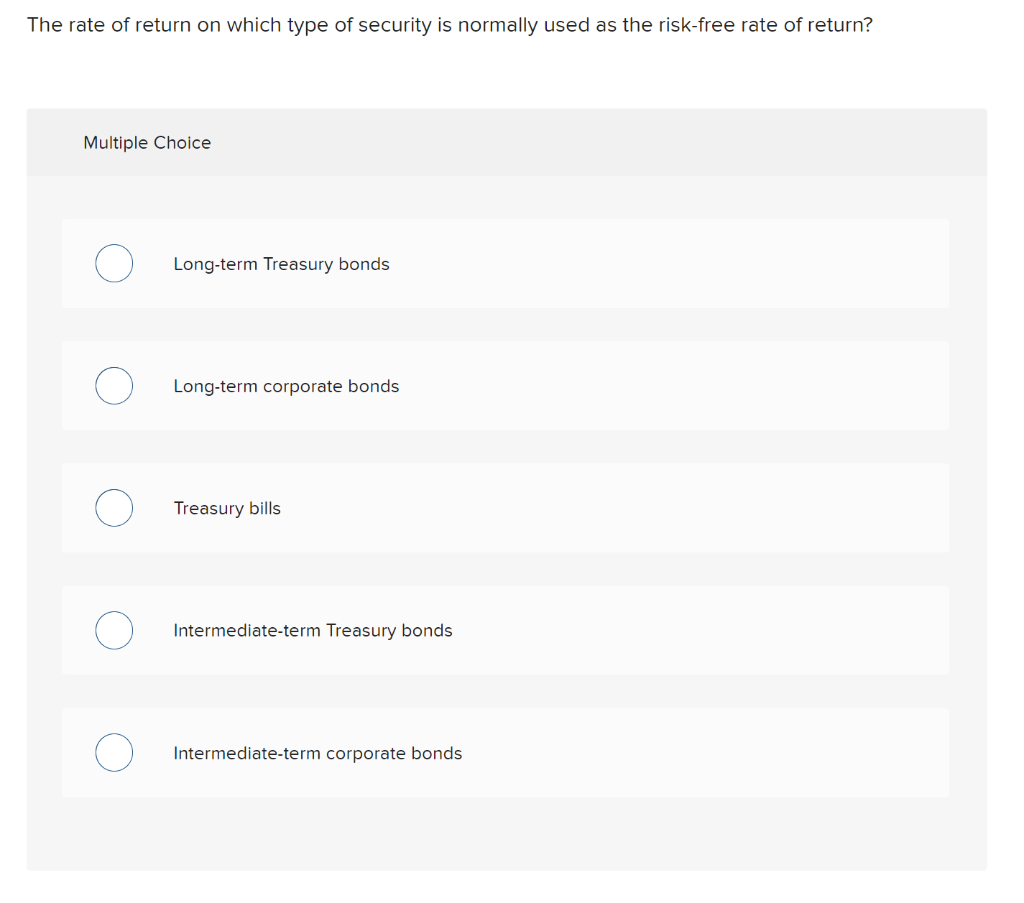Click the empty area of the Treasury bills card

(614, 508)
